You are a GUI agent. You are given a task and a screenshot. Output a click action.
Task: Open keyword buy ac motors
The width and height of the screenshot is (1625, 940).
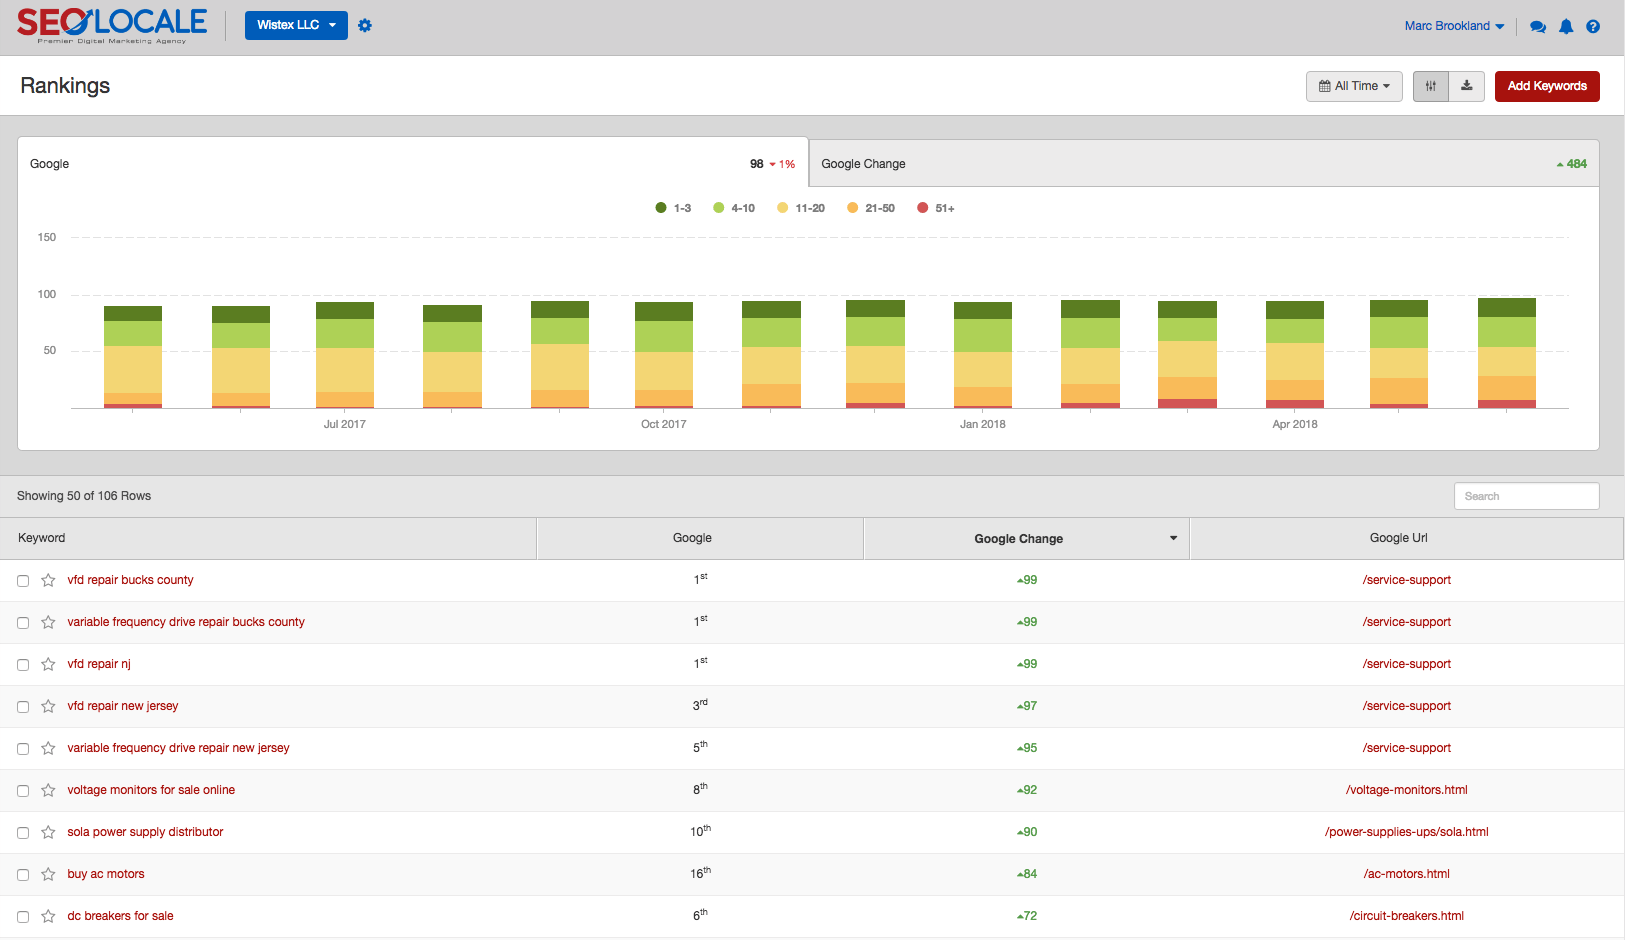pyautogui.click(x=106, y=874)
